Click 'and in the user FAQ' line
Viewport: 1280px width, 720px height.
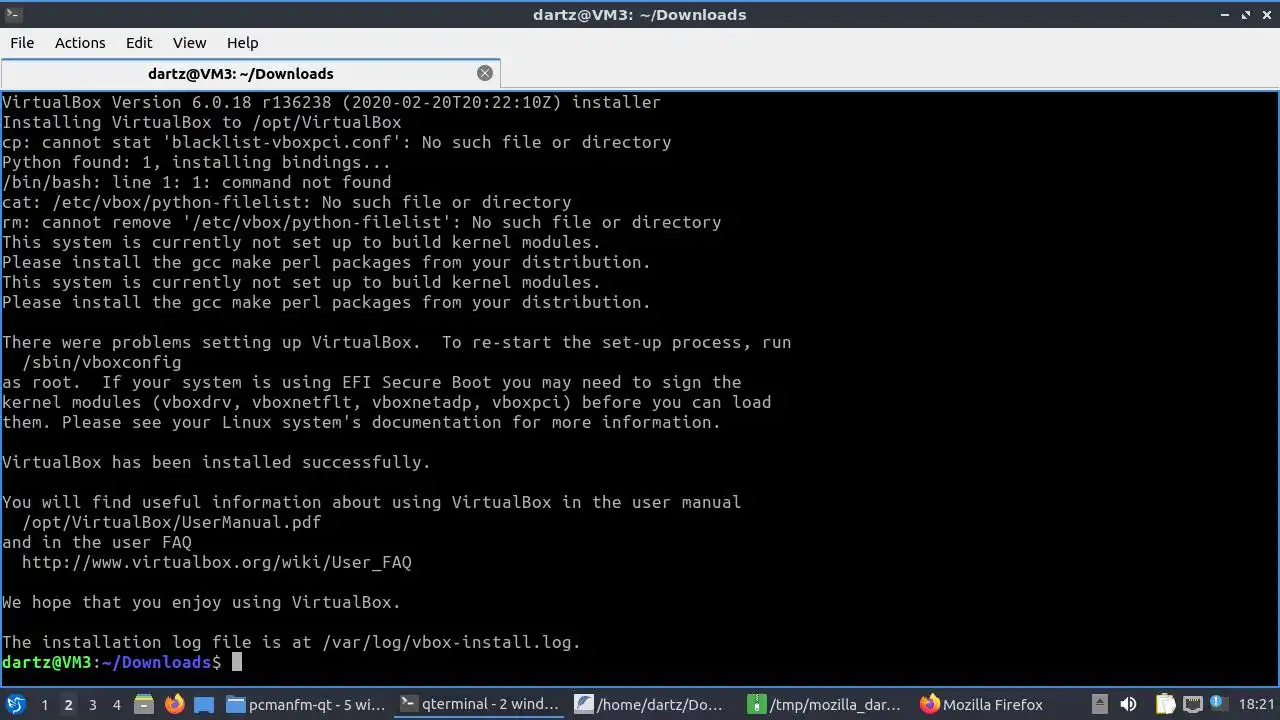[x=96, y=542]
